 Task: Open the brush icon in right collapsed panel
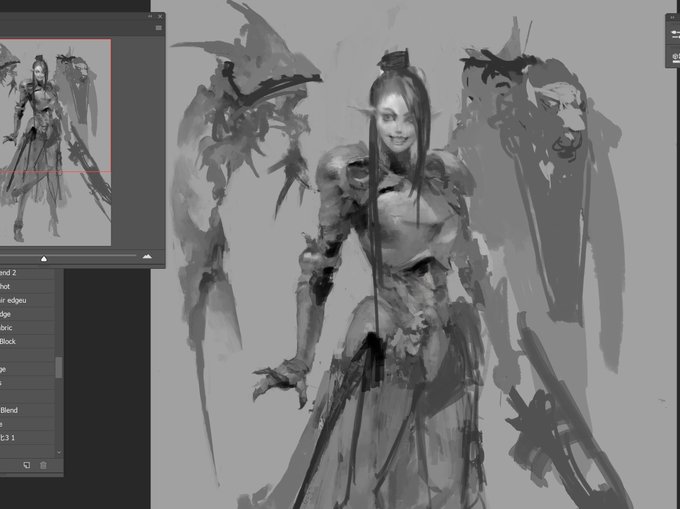tap(675, 34)
